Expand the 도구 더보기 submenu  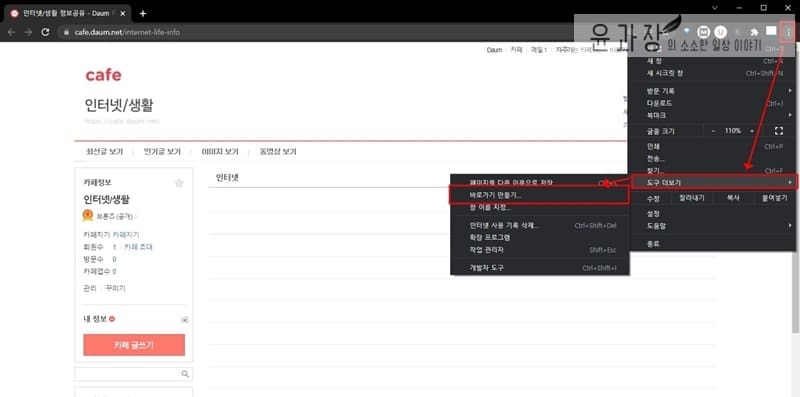[x=713, y=182]
